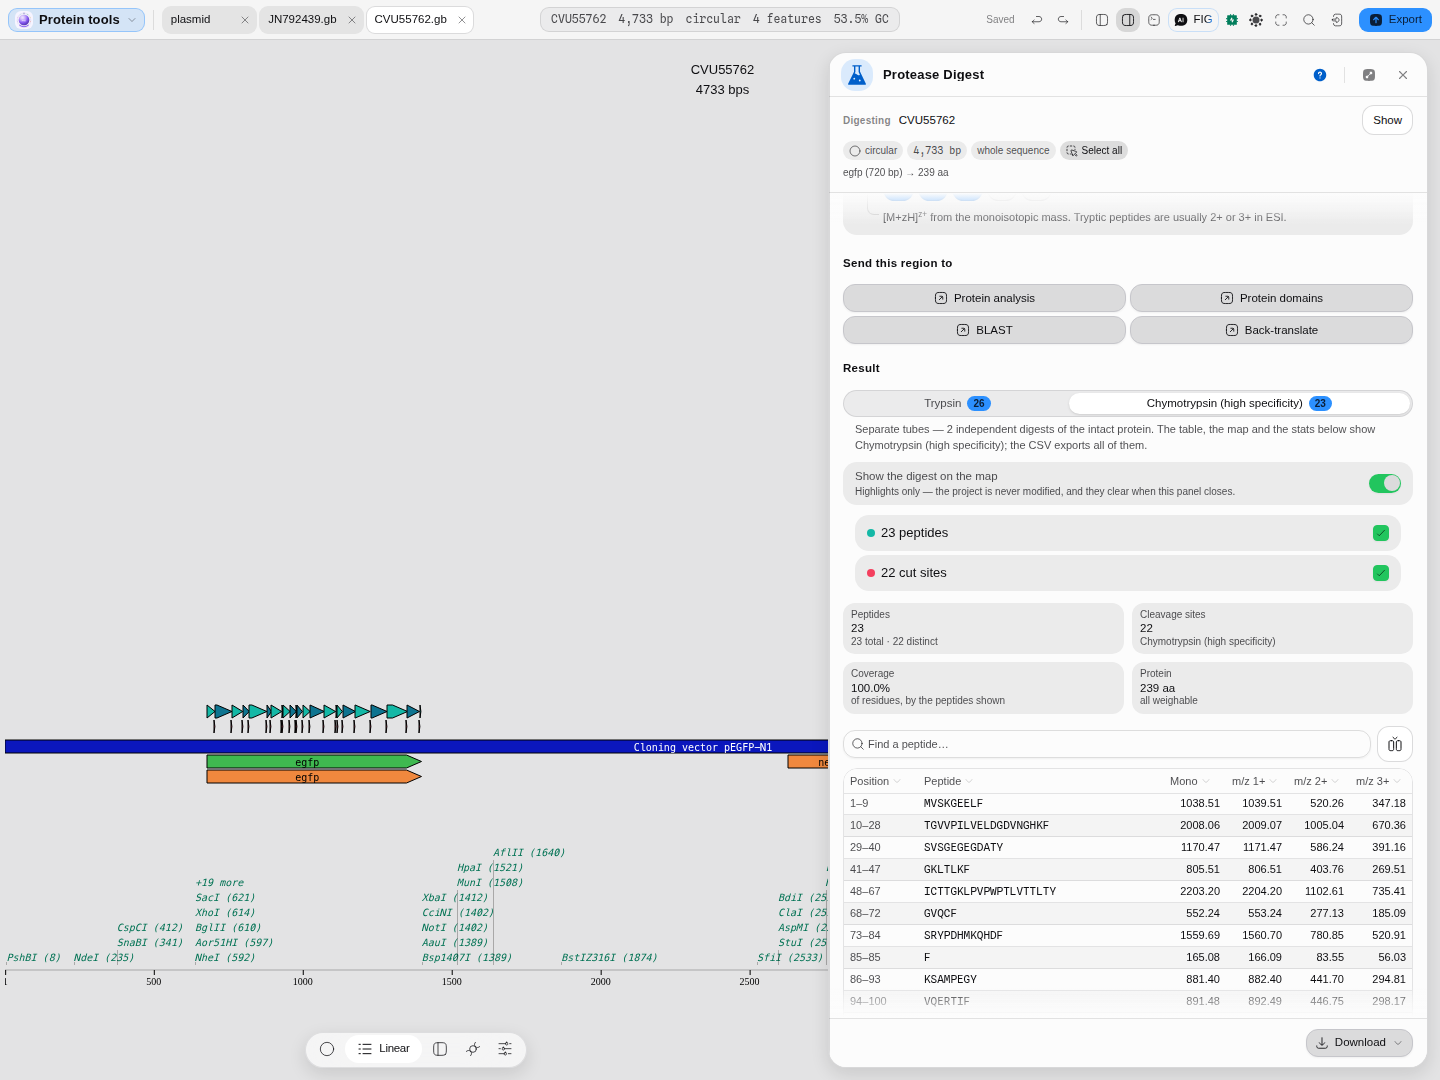Open Protease Digest help icon

pos(1320,75)
